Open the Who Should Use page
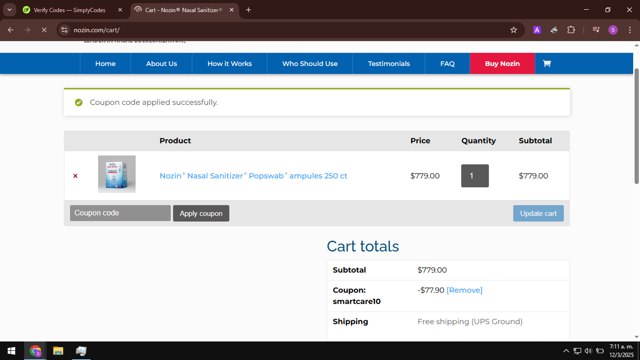640x360 pixels. click(x=310, y=64)
